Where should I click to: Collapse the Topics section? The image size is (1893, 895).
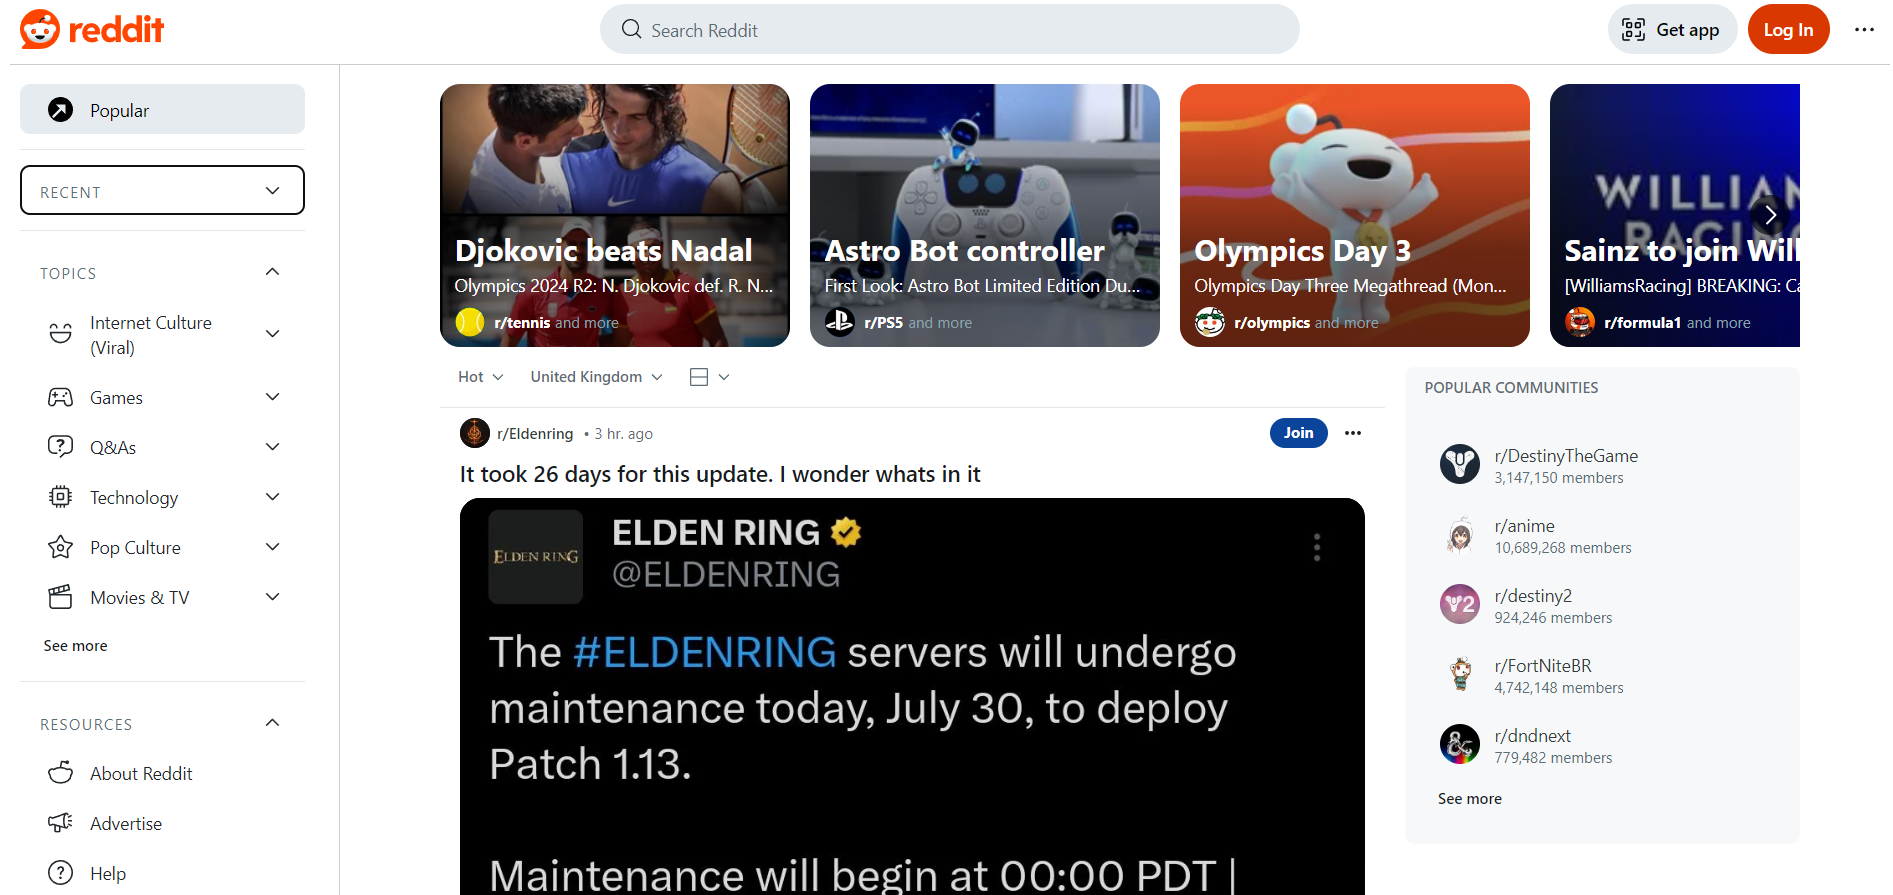(272, 272)
